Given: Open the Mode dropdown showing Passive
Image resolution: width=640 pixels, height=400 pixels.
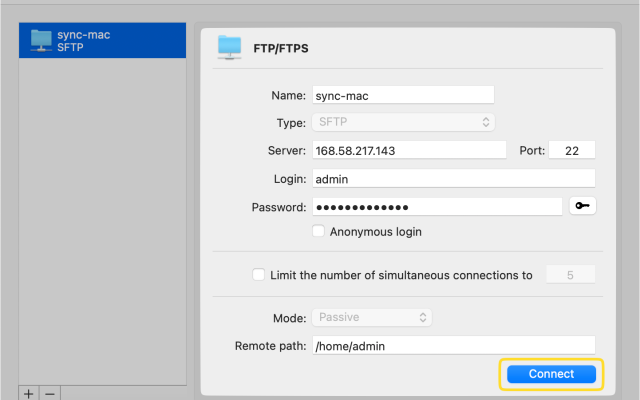Looking at the screenshot, I should click(371, 317).
